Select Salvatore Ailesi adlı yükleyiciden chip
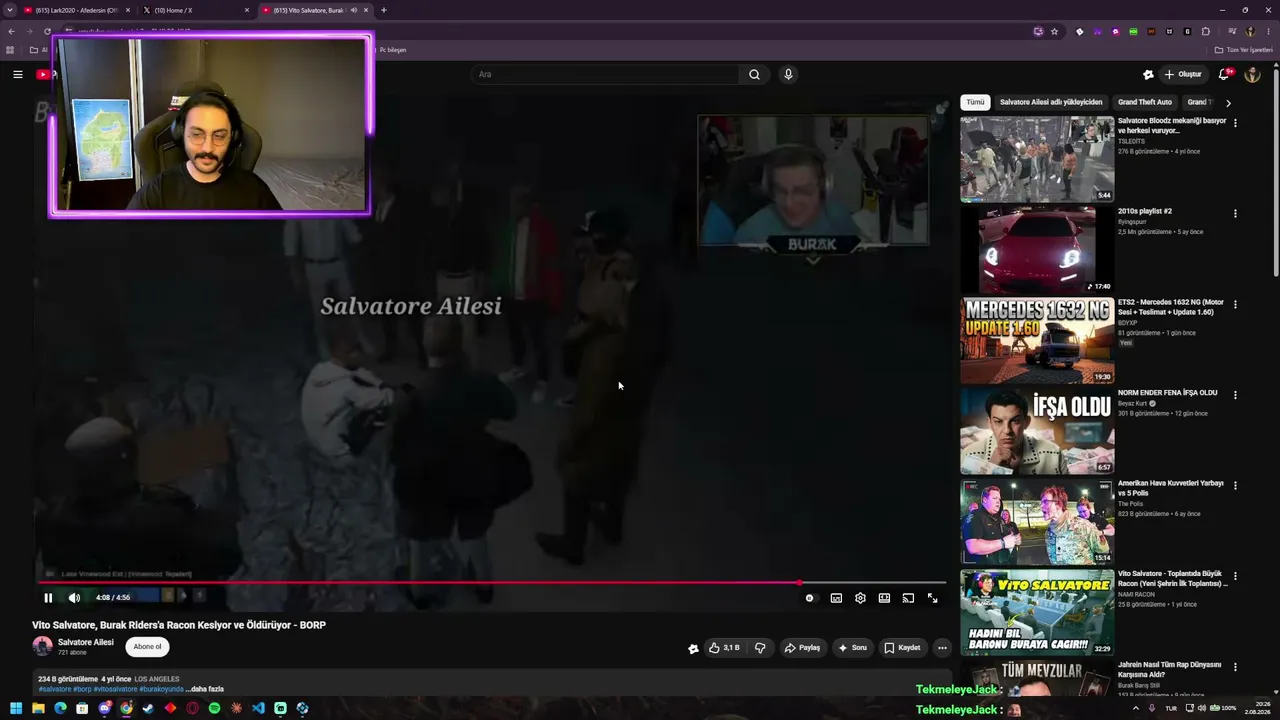 pyautogui.click(x=1051, y=102)
